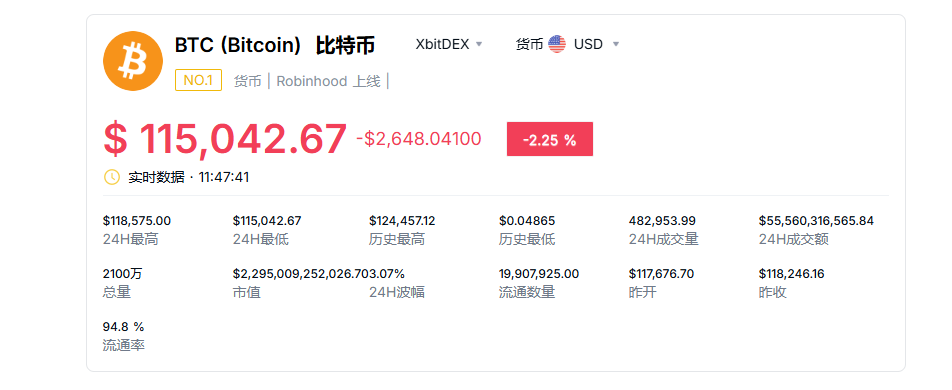
Task: Click the 24H成交额 figure $55,560,316,565.84
Action: point(816,221)
